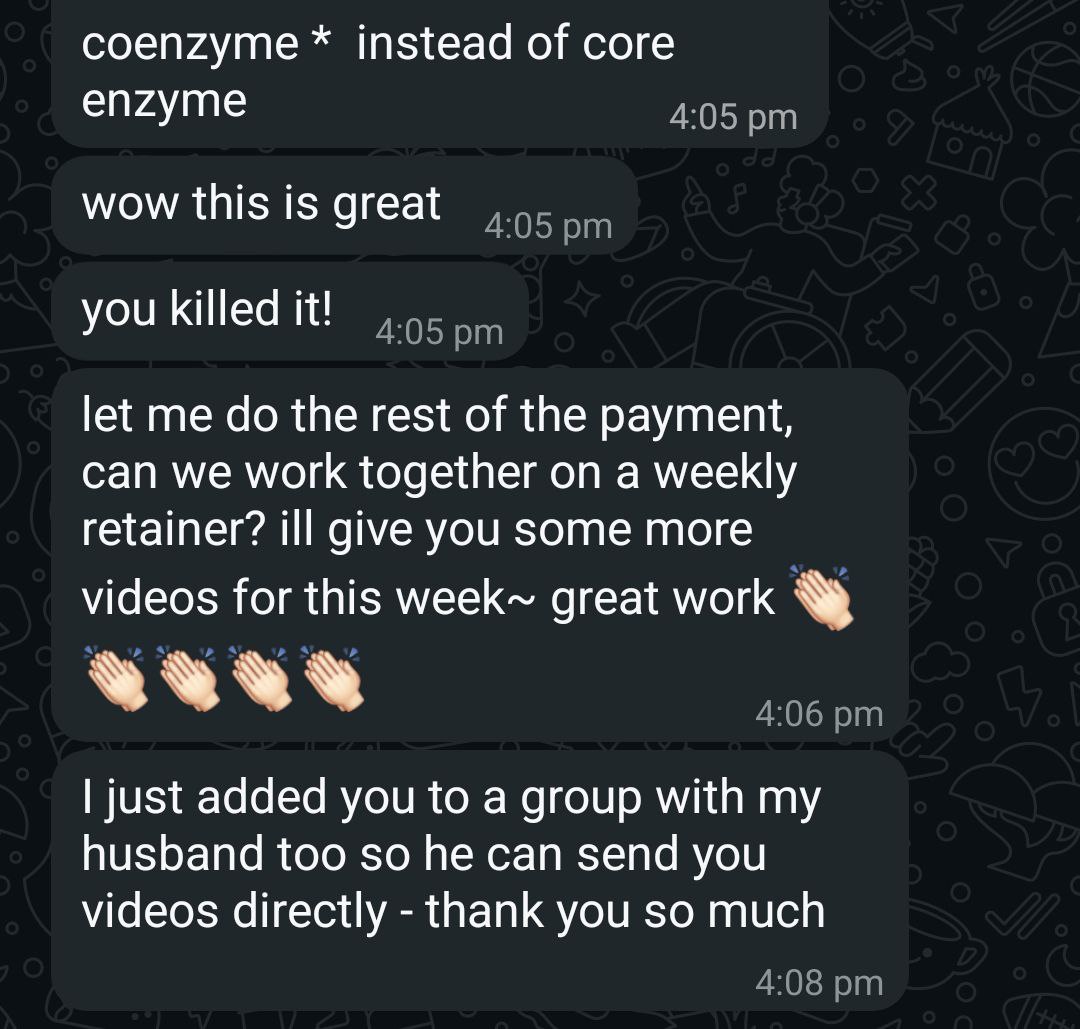Click the 4:06 pm timestamp
Screen dimensions: 1080x1029
pyautogui.click(x=819, y=714)
